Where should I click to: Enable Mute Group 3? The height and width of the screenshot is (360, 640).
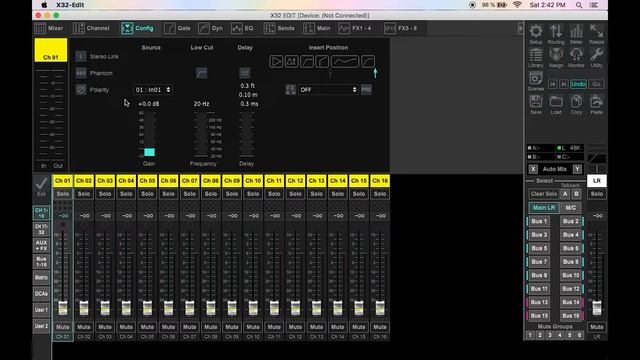pyautogui.click(x=550, y=335)
